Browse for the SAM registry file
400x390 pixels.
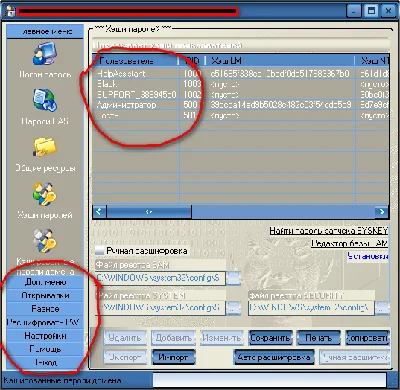[234, 278]
